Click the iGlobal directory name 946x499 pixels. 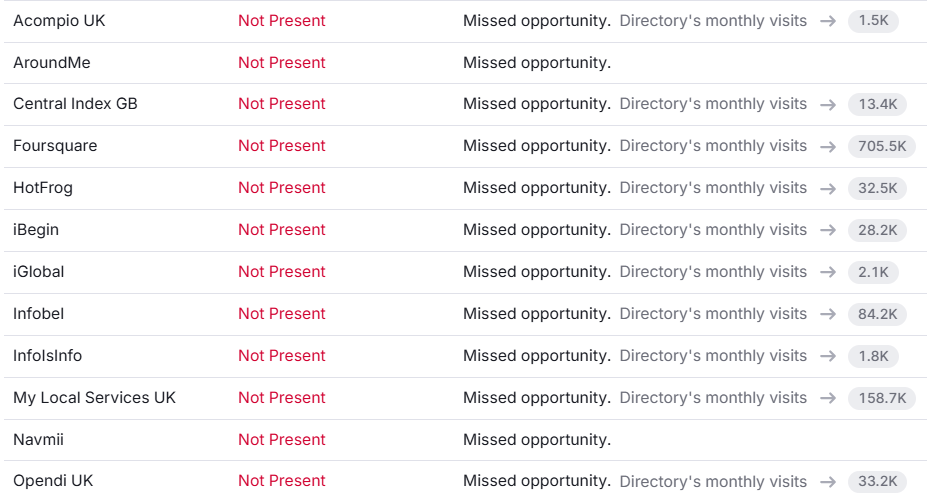pos(39,272)
